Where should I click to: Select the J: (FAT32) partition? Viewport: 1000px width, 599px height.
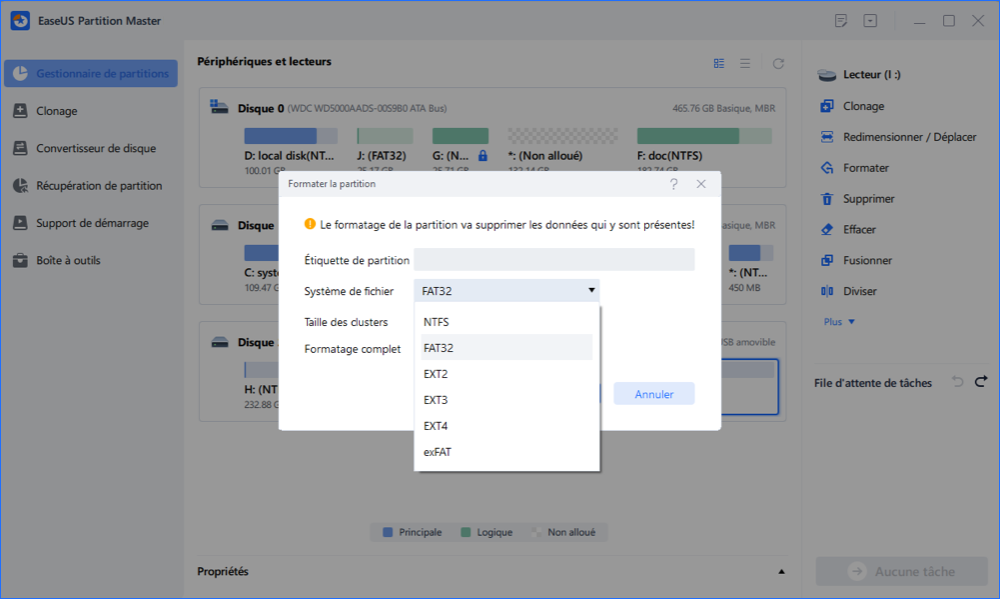pos(385,136)
